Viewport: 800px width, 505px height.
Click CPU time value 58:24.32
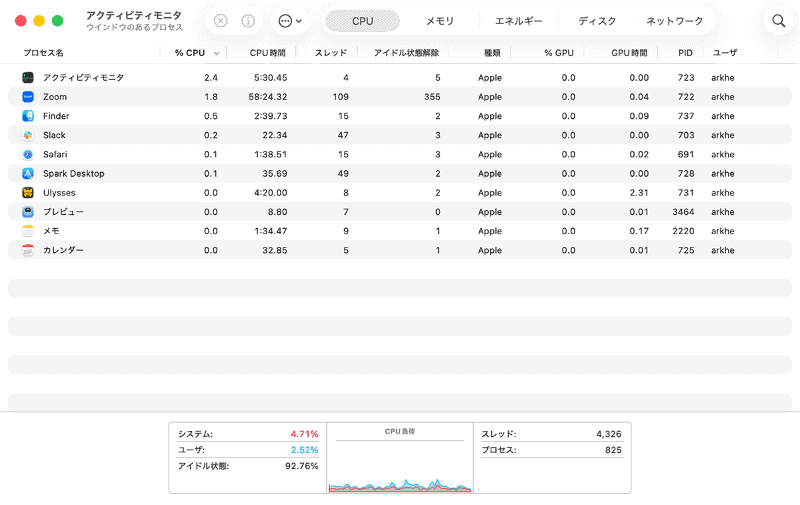pos(268,97)
